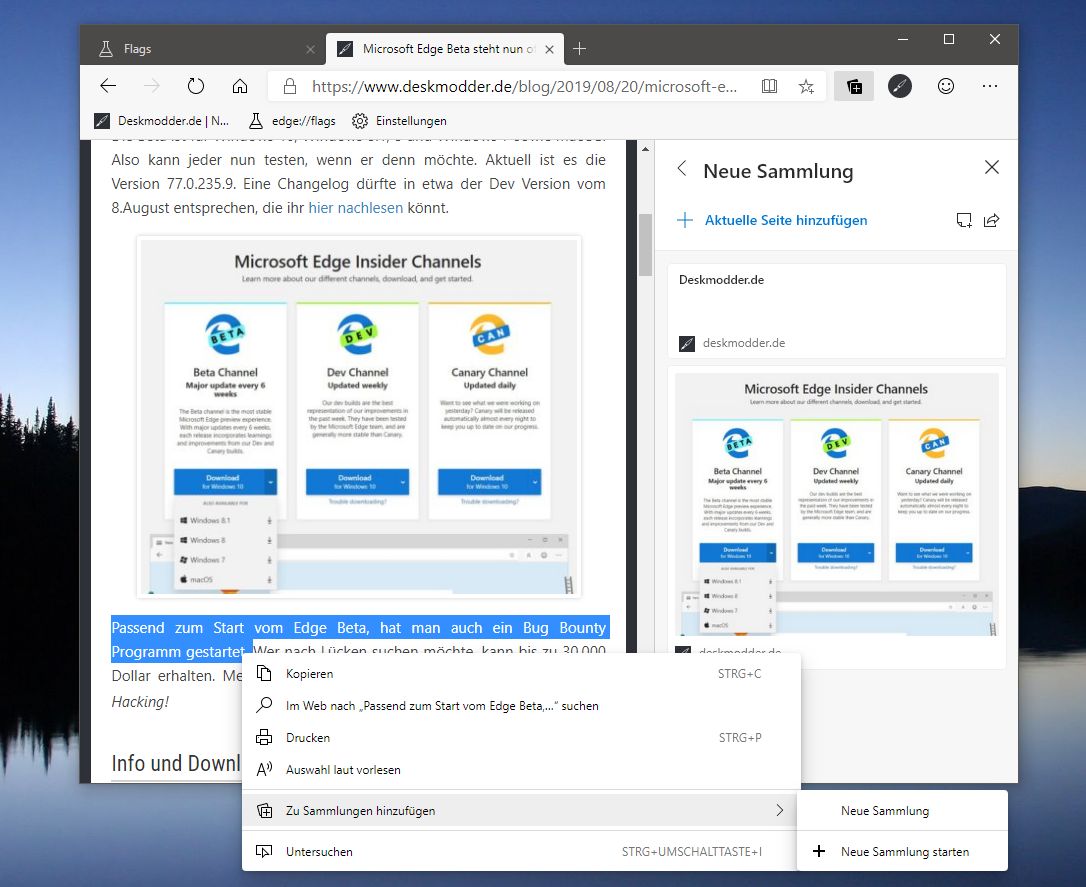Click share icon in collection pane
The height and width of the screenshot is (887, 1086).
[x=992, y=220]
